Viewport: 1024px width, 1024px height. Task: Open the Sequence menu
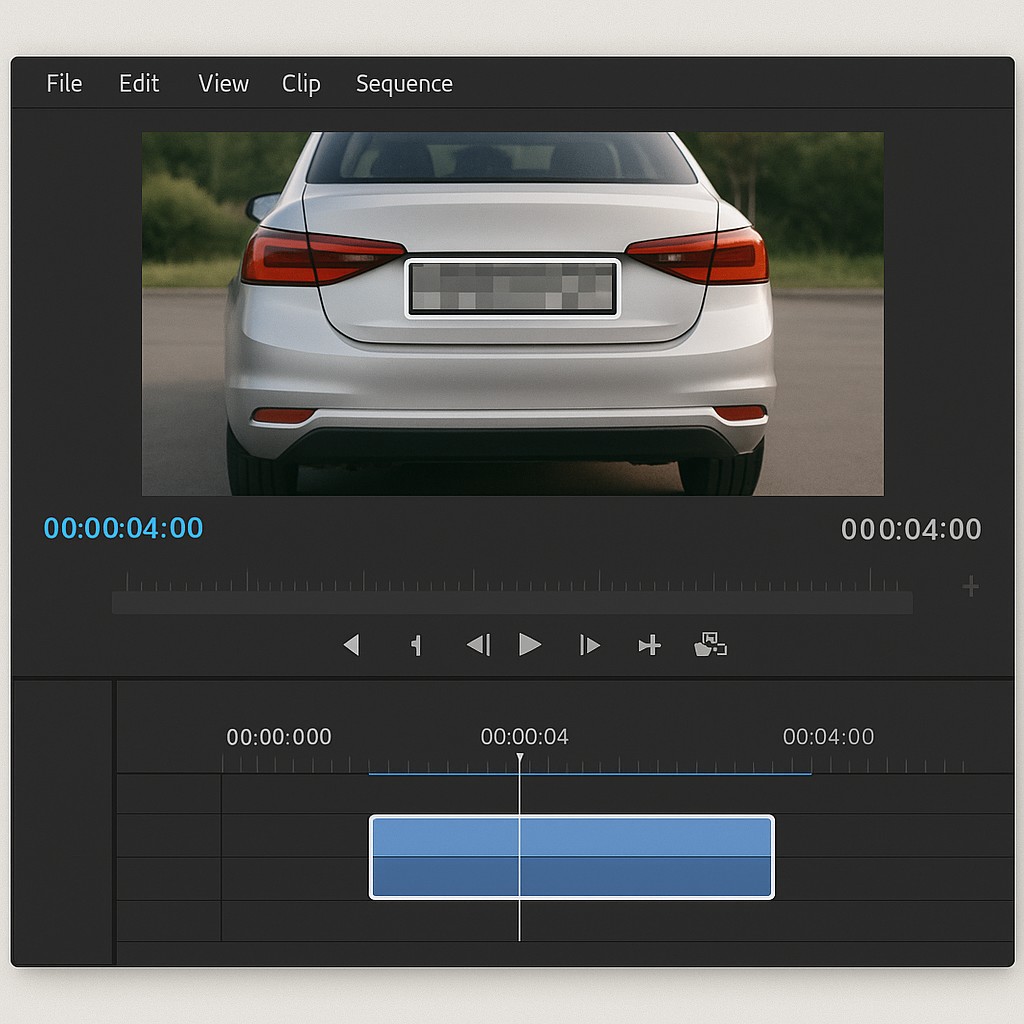(x=404, y=84)
